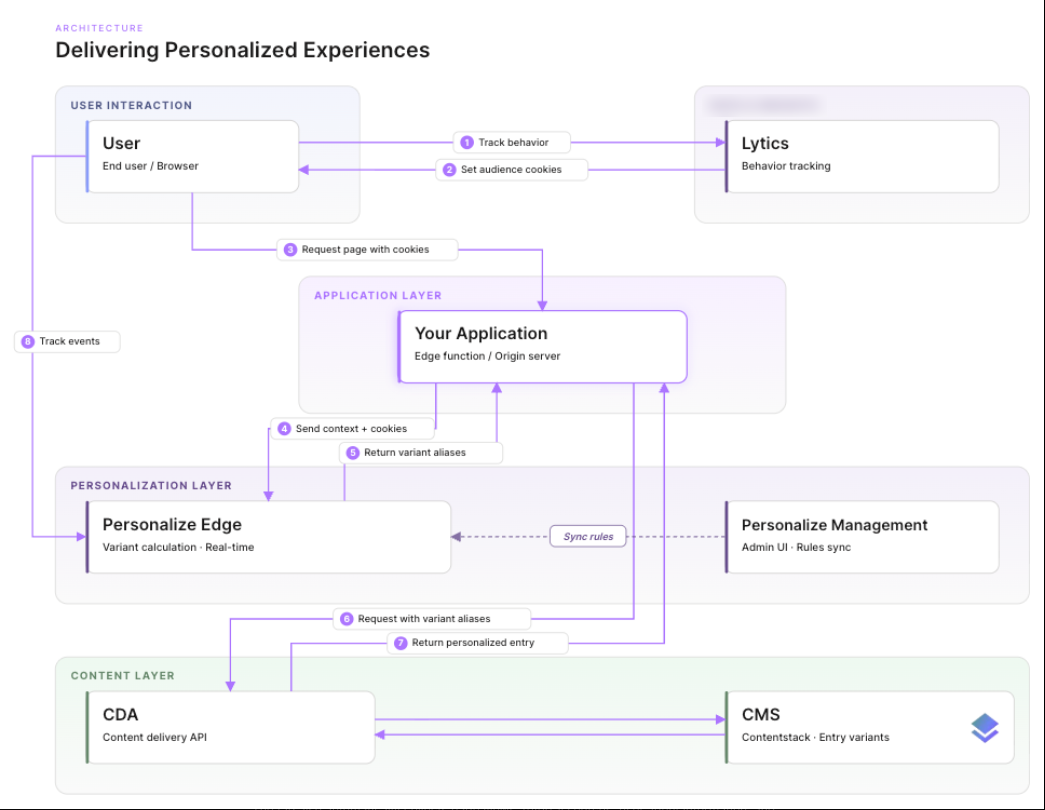Image resolution: width=1045 pixels, height=810 pixels.
Task: Click the "Personalize Management" heading
Action: (x=834, y=525)
